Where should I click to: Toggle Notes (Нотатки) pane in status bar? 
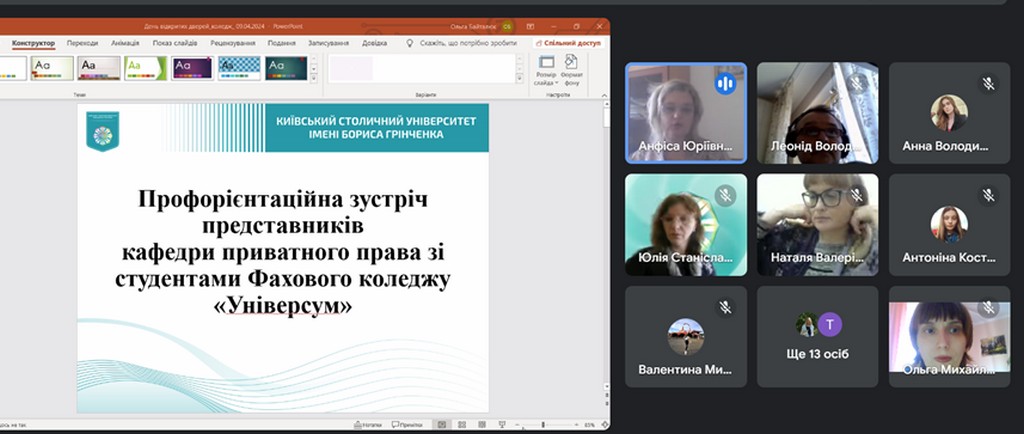tap(369, 425)
